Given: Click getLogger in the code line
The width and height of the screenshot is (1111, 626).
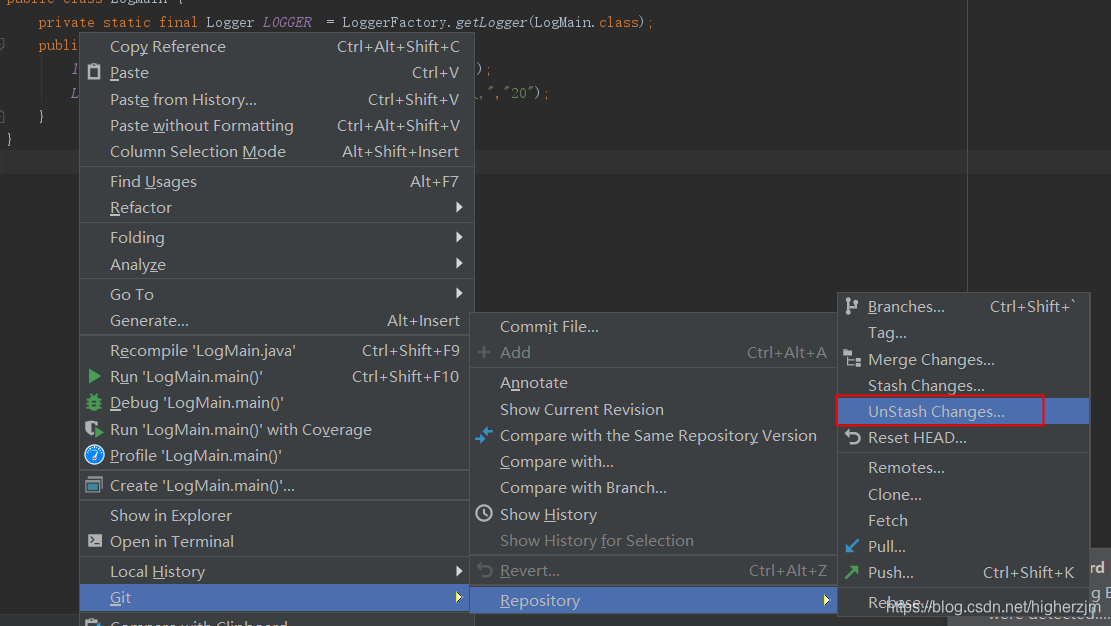Looking at the screenshot, I should click(x=491, y=22).
